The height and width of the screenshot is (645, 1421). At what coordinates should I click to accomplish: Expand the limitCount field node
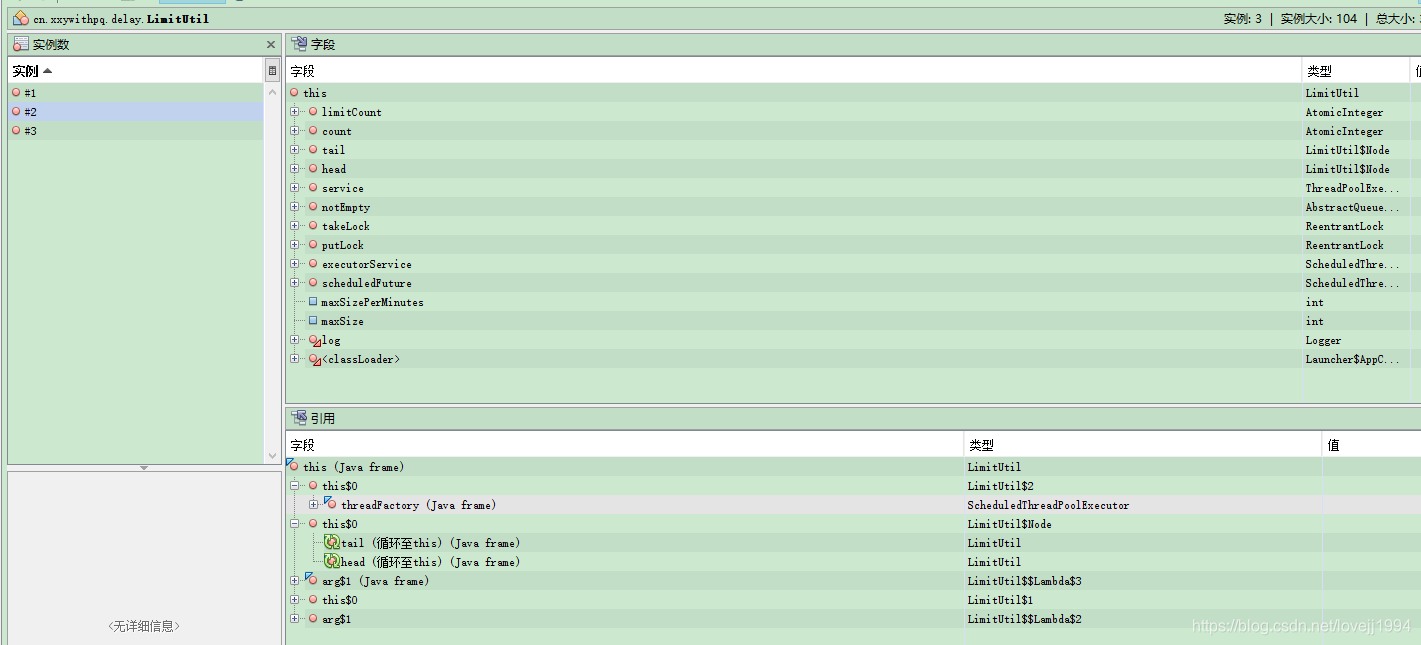tap(295, 112)
